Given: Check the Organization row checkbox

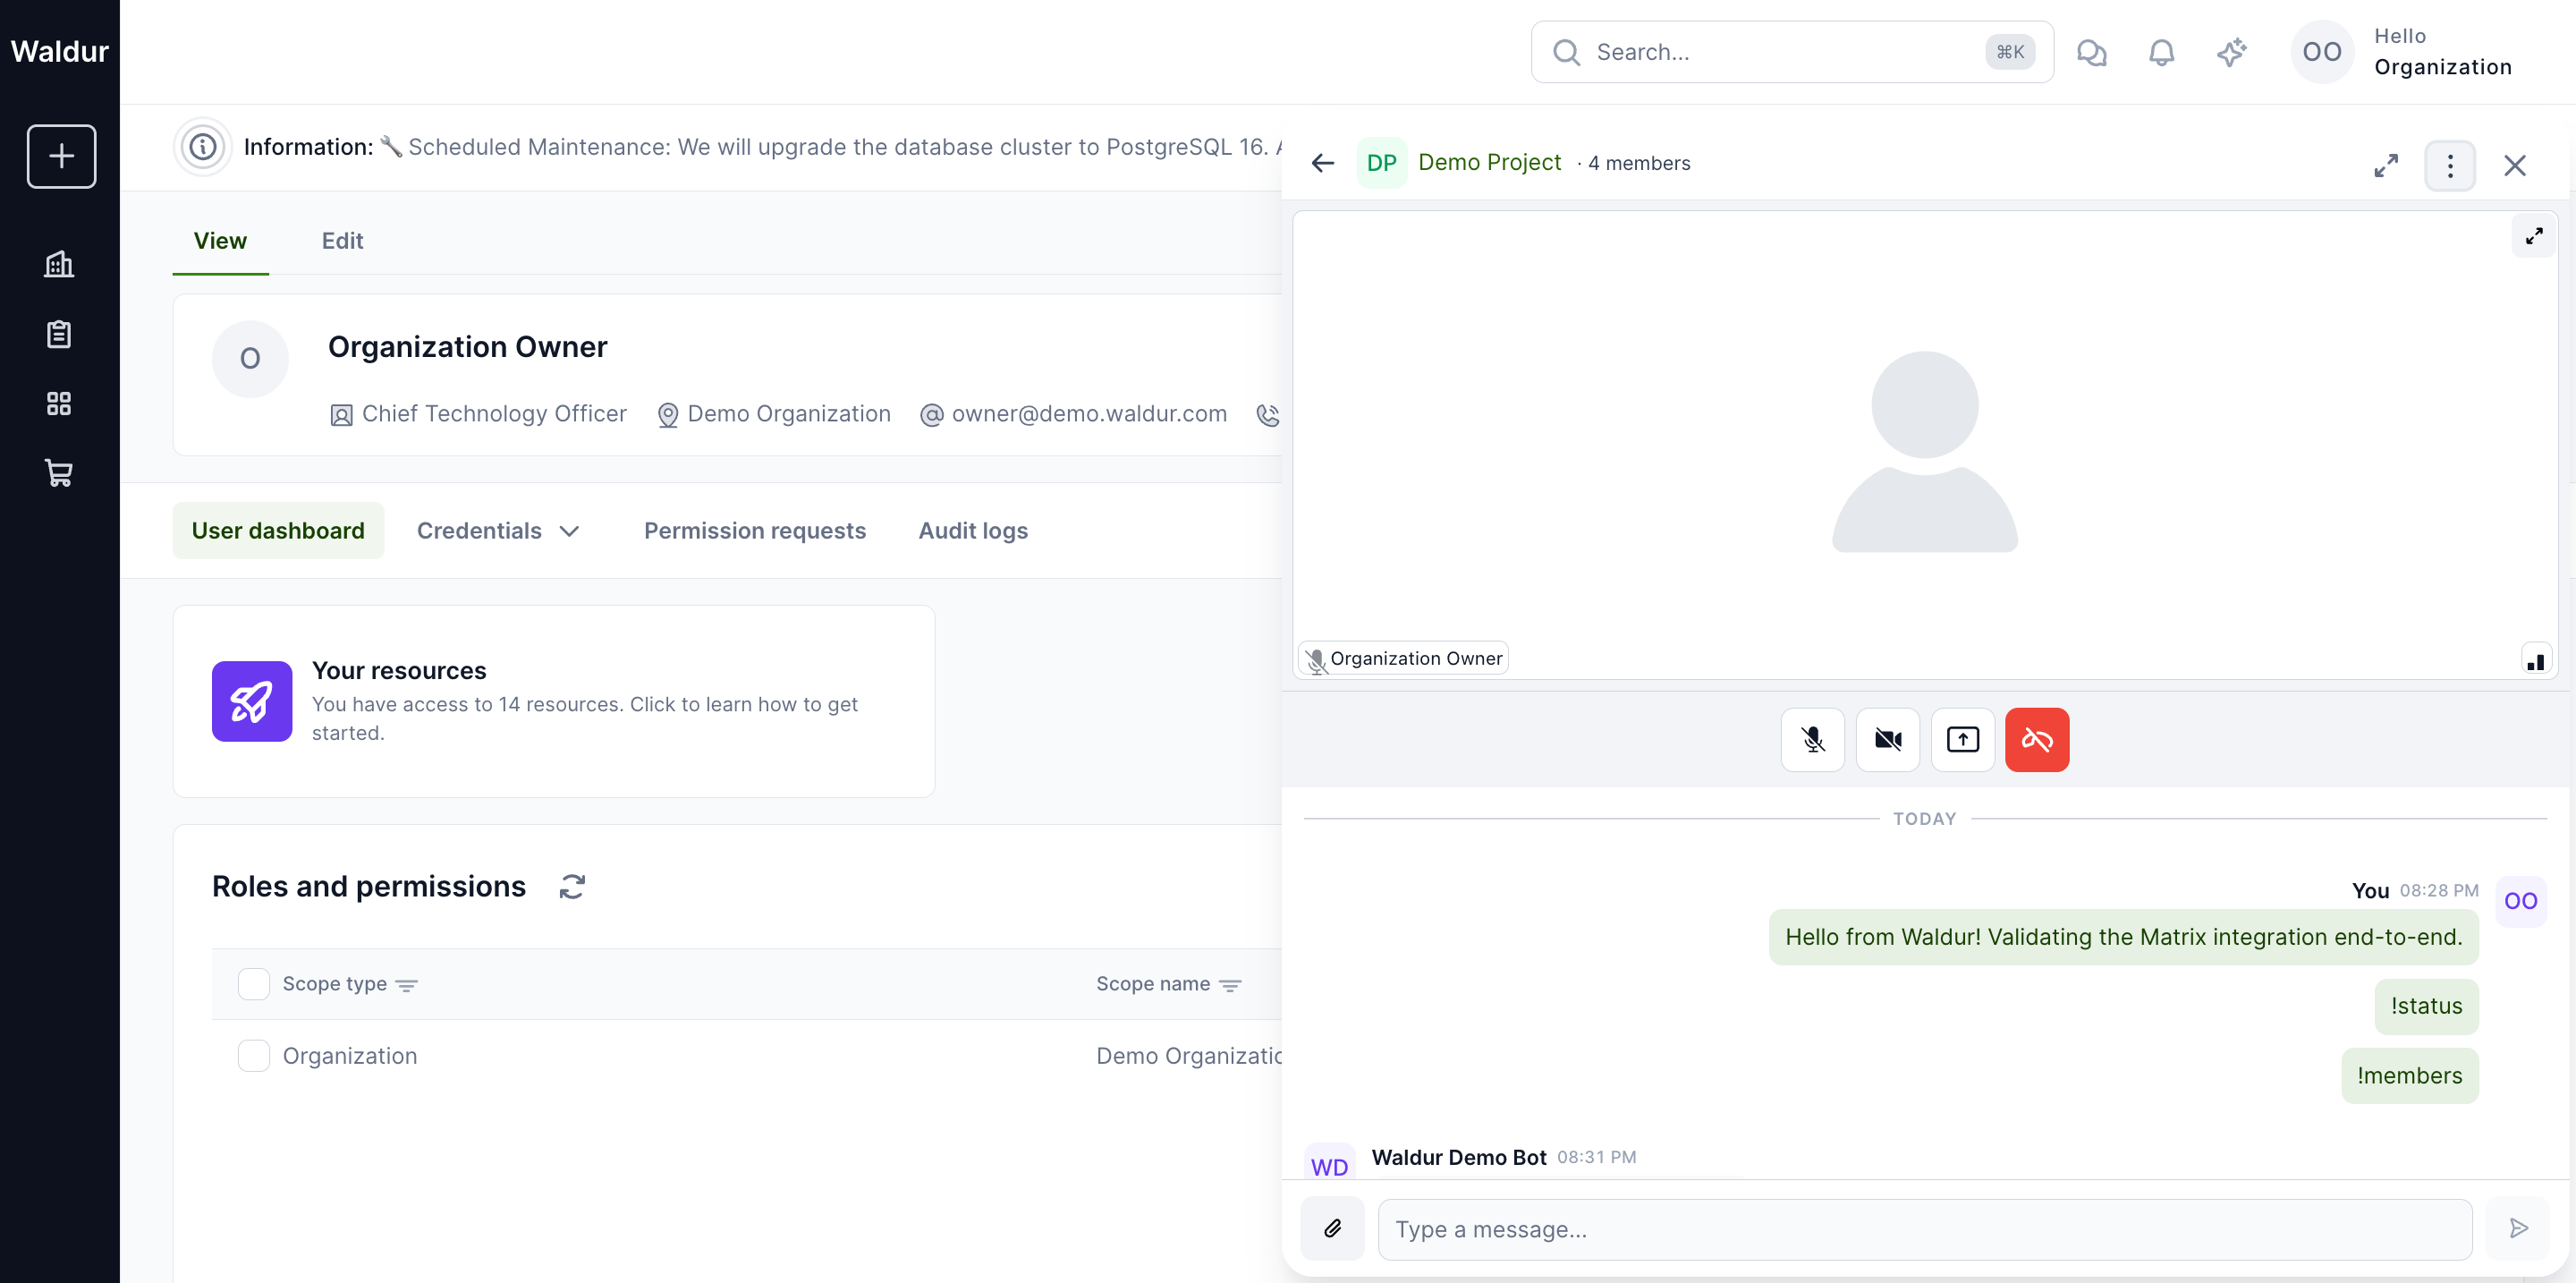Looking at the screenshot, I should point(254,1056).
